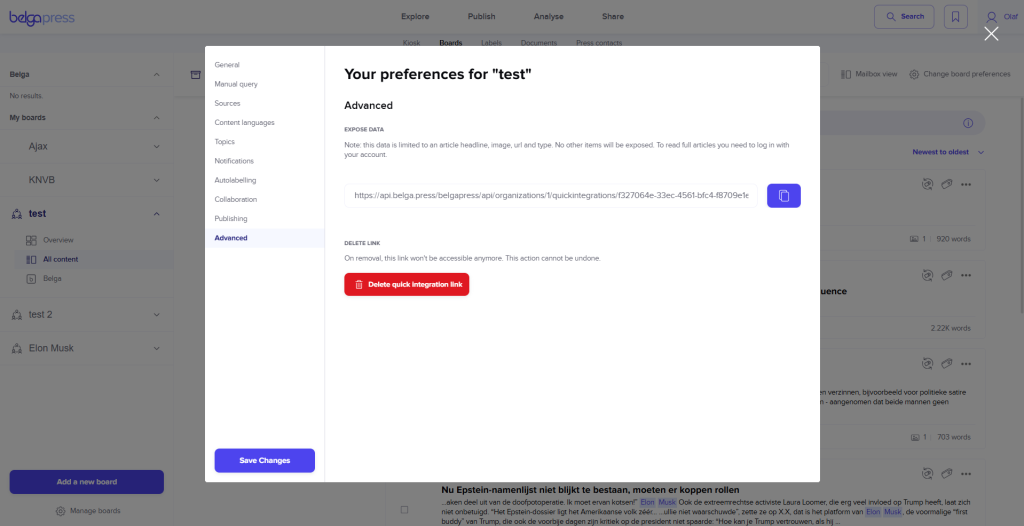The height and width of the screenshot is (526, 1024).
Task: Click the magnifier icon in Search
Action: [889, 17]
